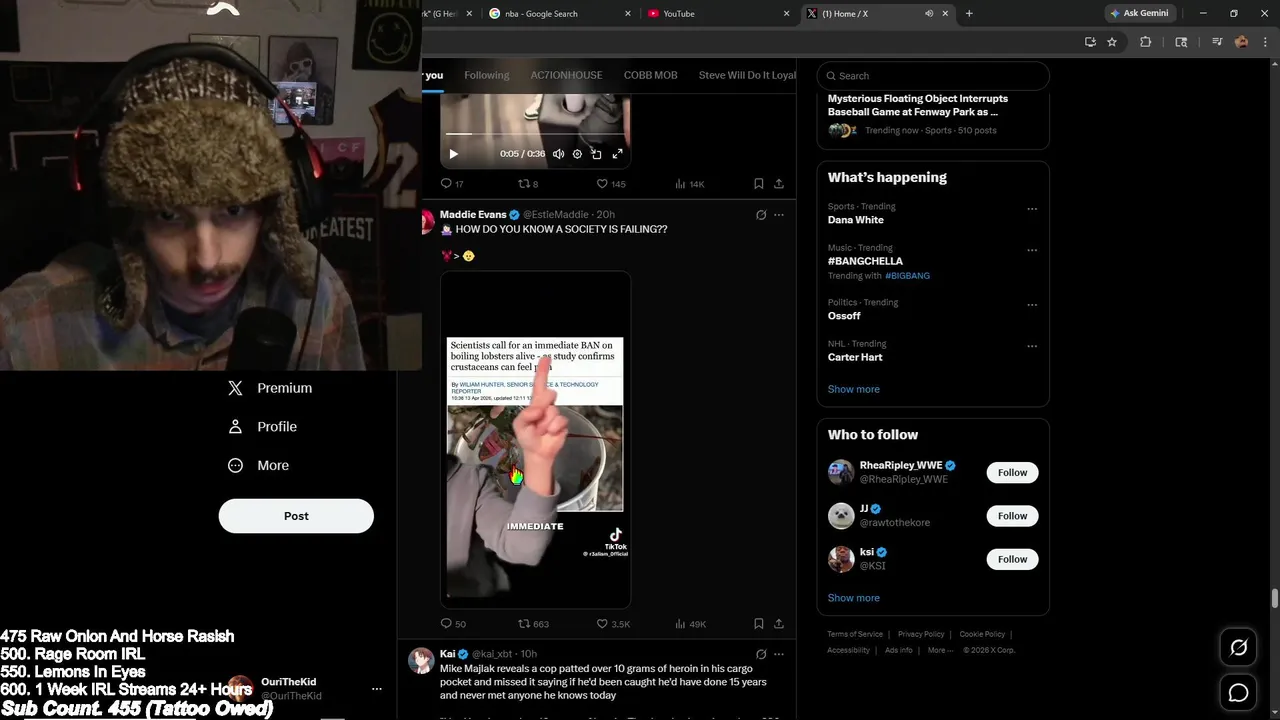Open Grok icon on Kai's post
1280x720 pixels.
click(x=761, y=654)
